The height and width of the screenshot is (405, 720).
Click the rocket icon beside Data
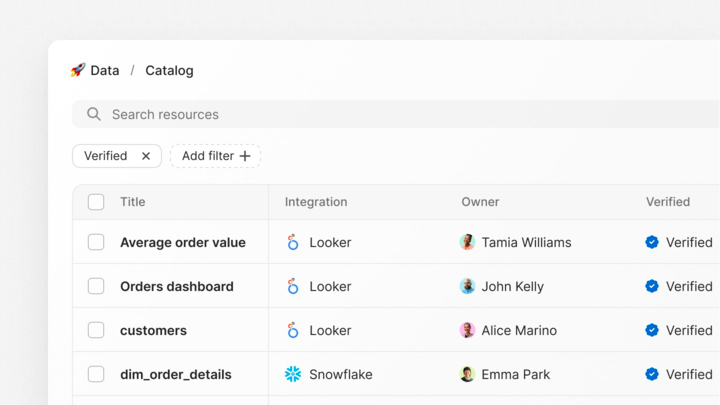pyautogui.click(x=78, y=70)
